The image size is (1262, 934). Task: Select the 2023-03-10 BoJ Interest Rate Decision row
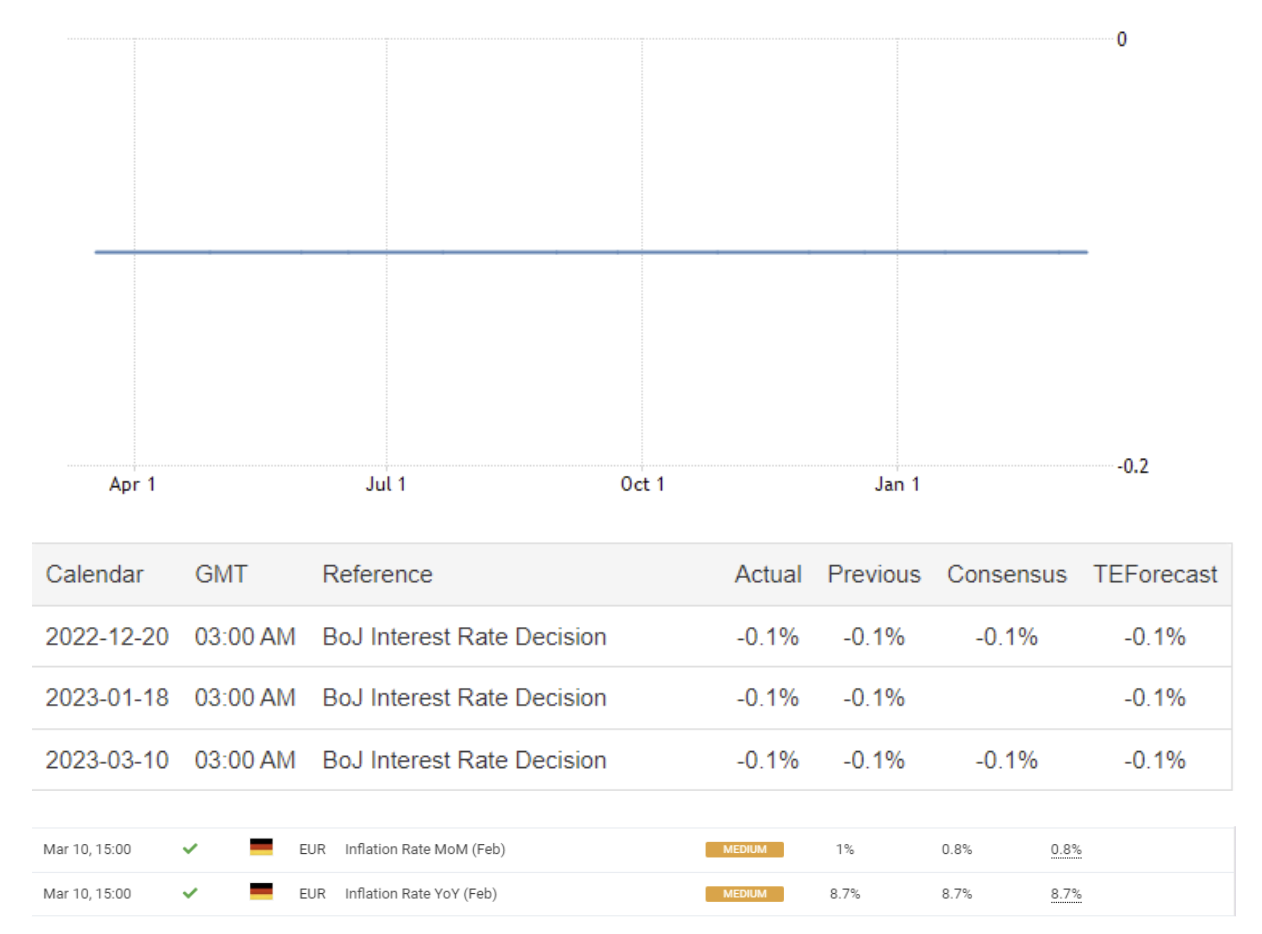463,760
